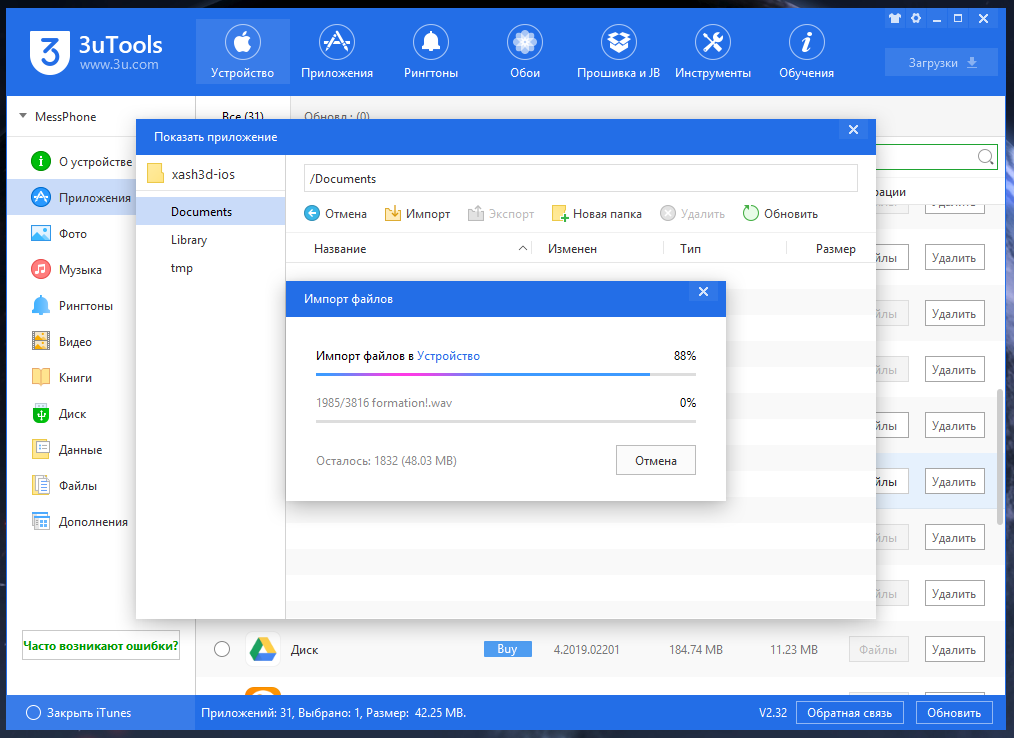Select Музыка in the left sidebar
The height and width of the screenshot is (738, 1014).
pyautogui.click(x=79, y=270)
